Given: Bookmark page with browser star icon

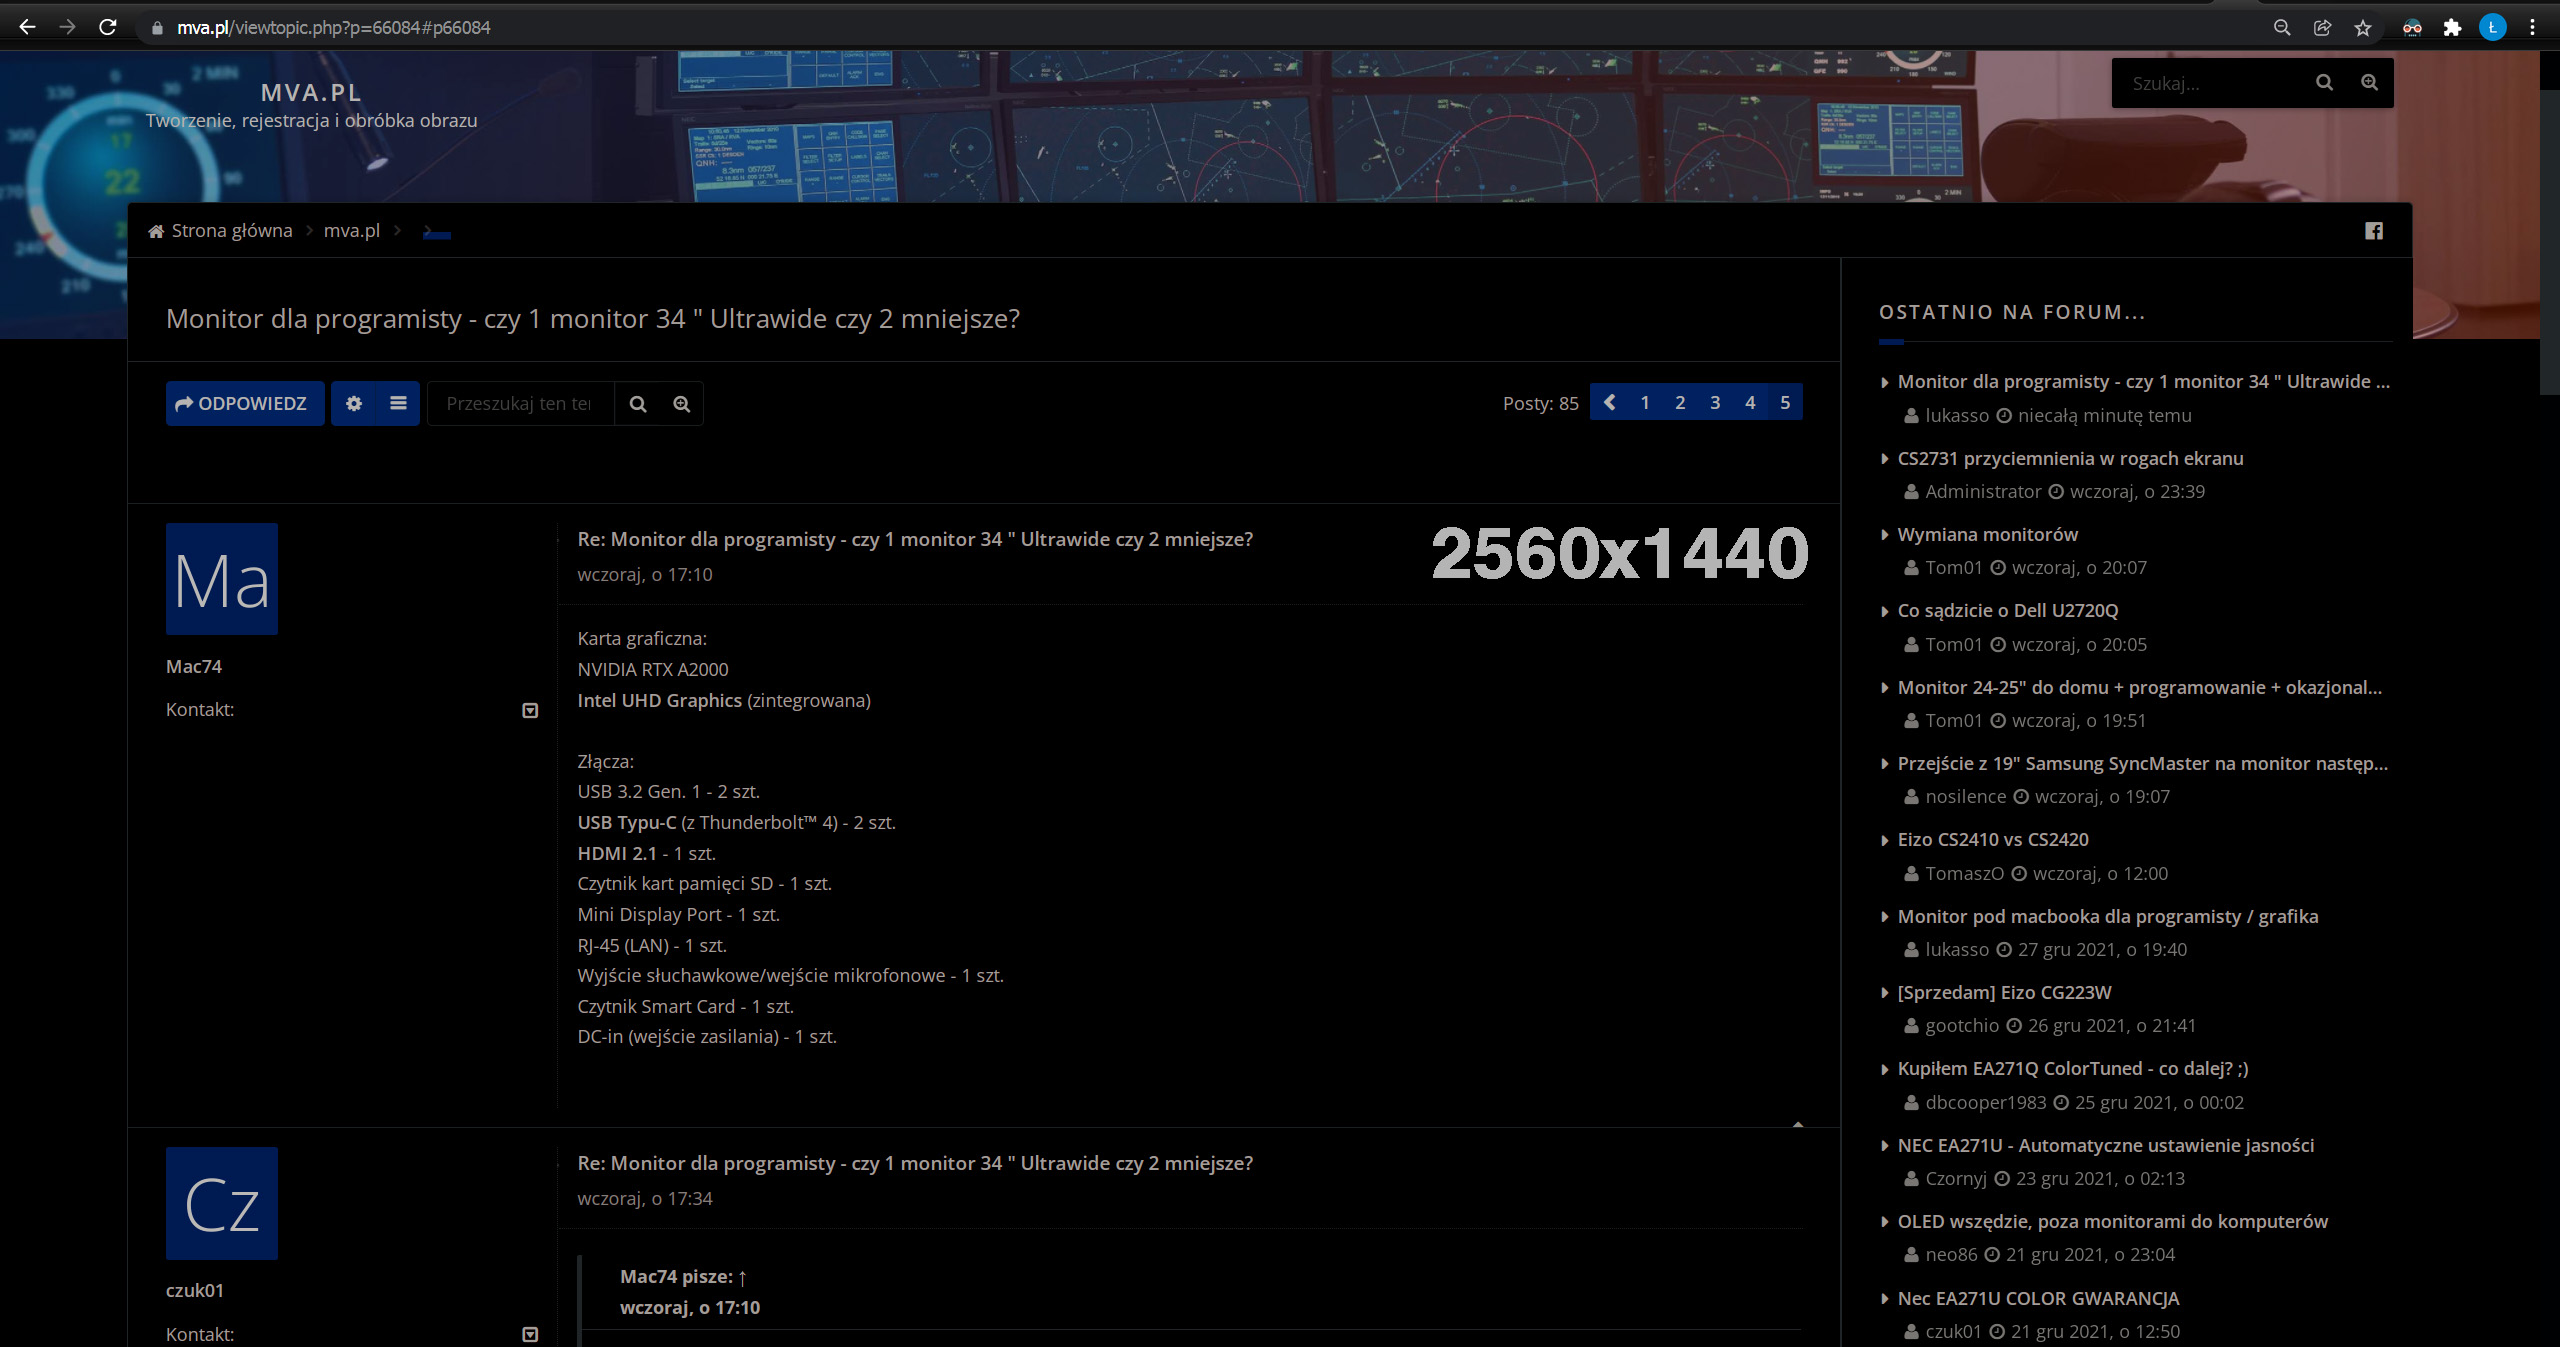Looking at the screenshot, I should coord(2362,28).
